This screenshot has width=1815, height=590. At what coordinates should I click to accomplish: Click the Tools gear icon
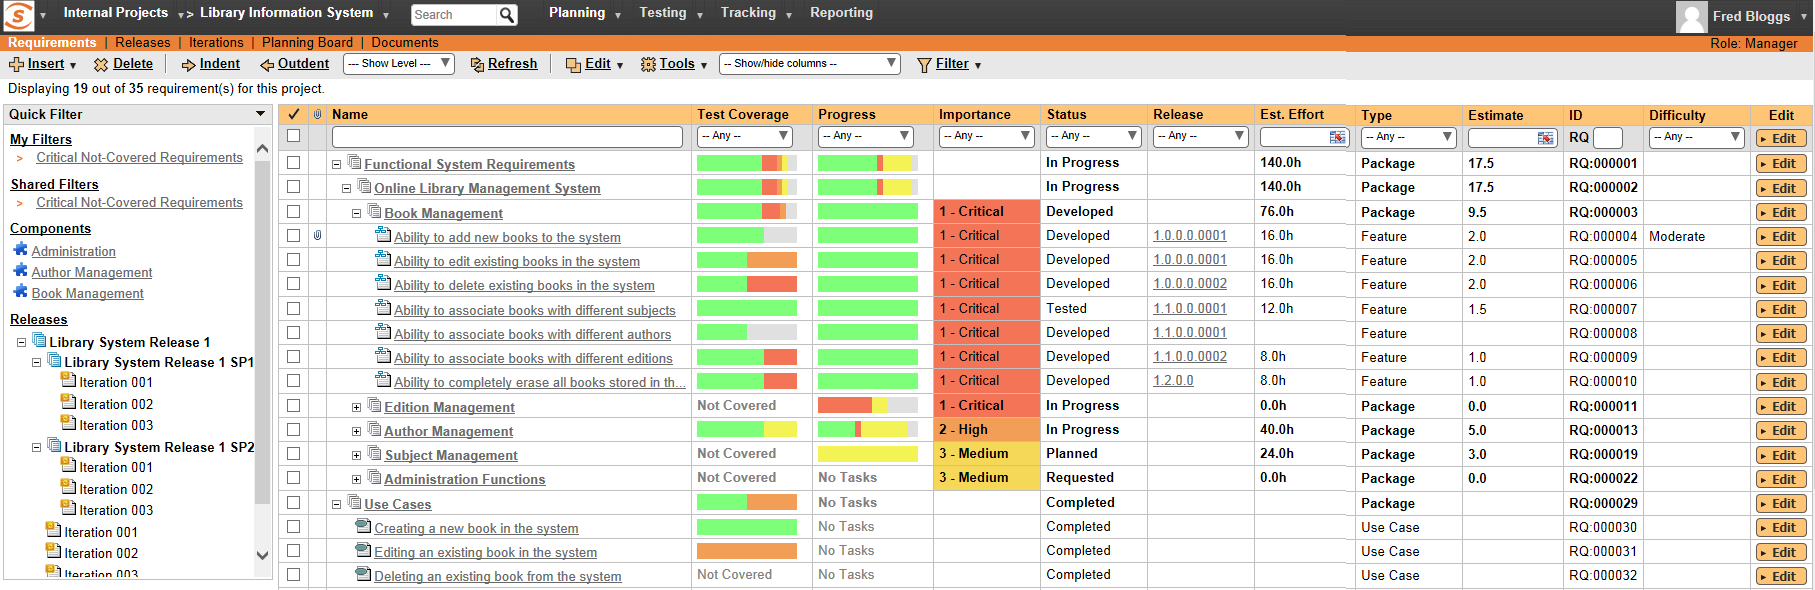pyautogui.click(x=648, y=64)
